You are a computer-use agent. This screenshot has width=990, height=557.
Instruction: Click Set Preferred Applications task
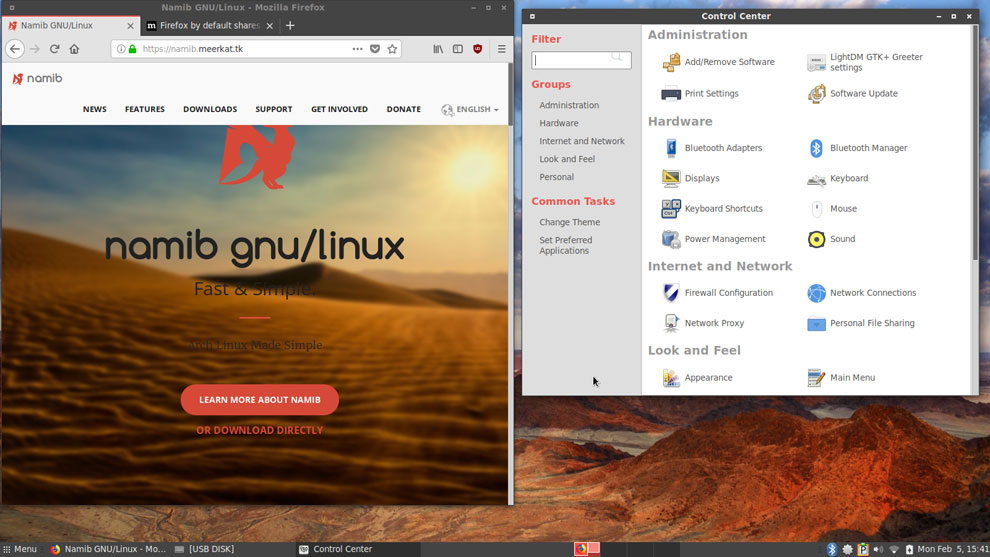(566, 245)
